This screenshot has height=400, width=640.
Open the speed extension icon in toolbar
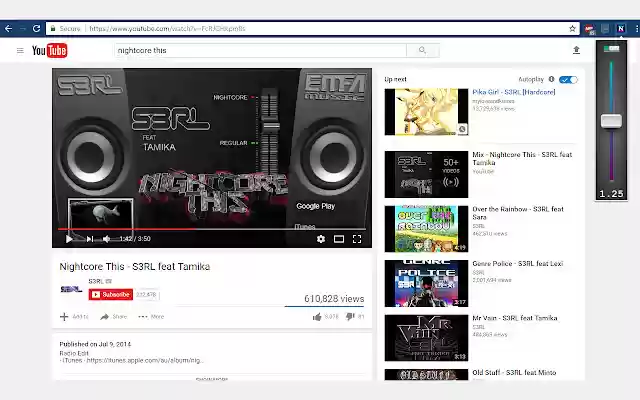[621, 29]
